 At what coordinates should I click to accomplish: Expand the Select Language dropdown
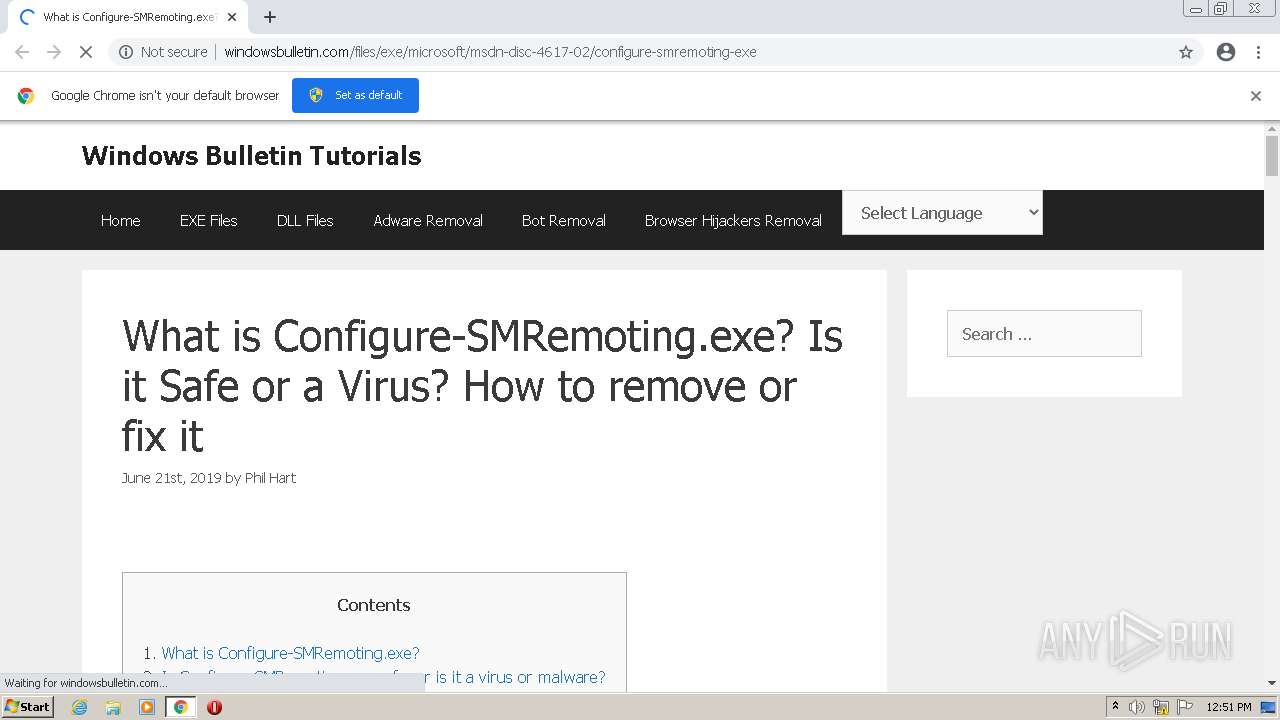pos(942,213)
